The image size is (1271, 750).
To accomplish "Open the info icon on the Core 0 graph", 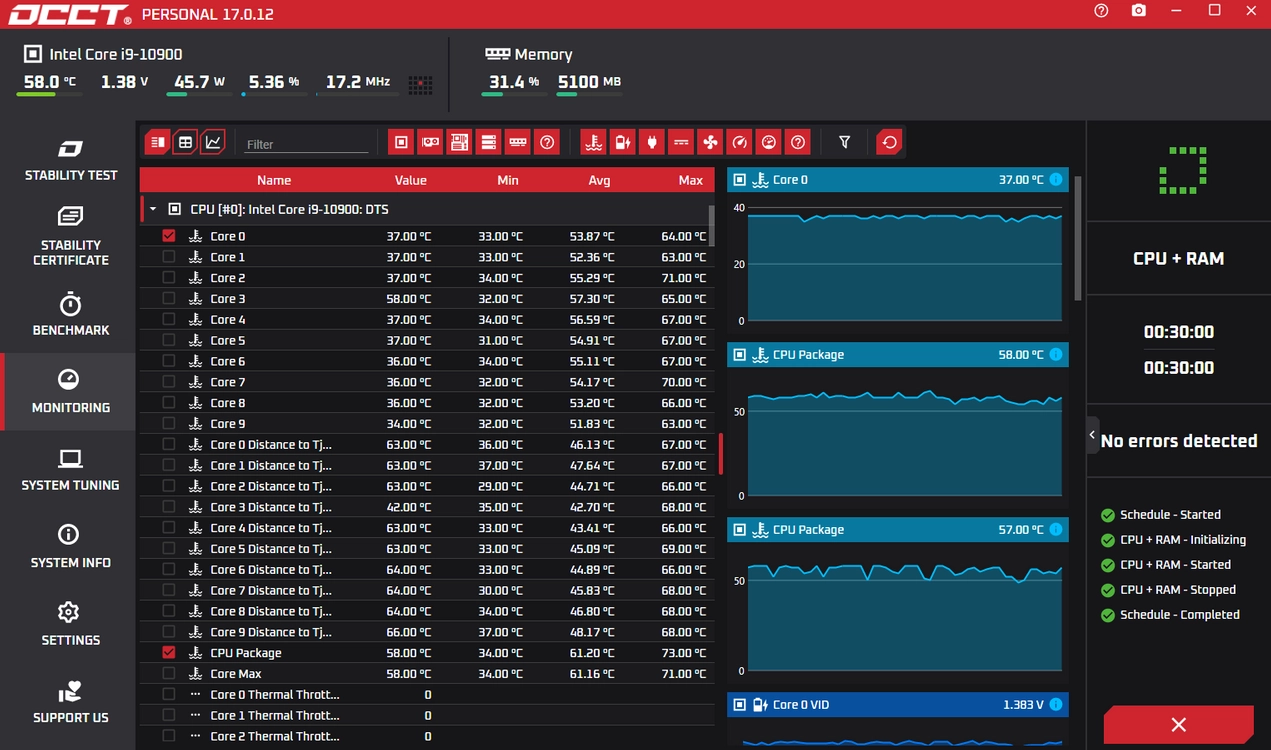I will pyautogui.click(x=1056, y=180).
